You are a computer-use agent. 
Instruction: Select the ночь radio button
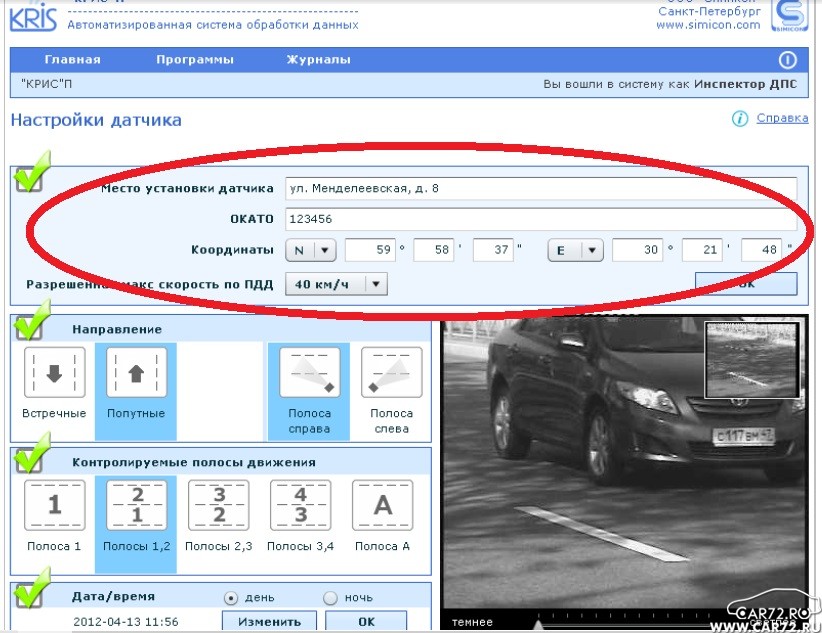tap(330, 598)
